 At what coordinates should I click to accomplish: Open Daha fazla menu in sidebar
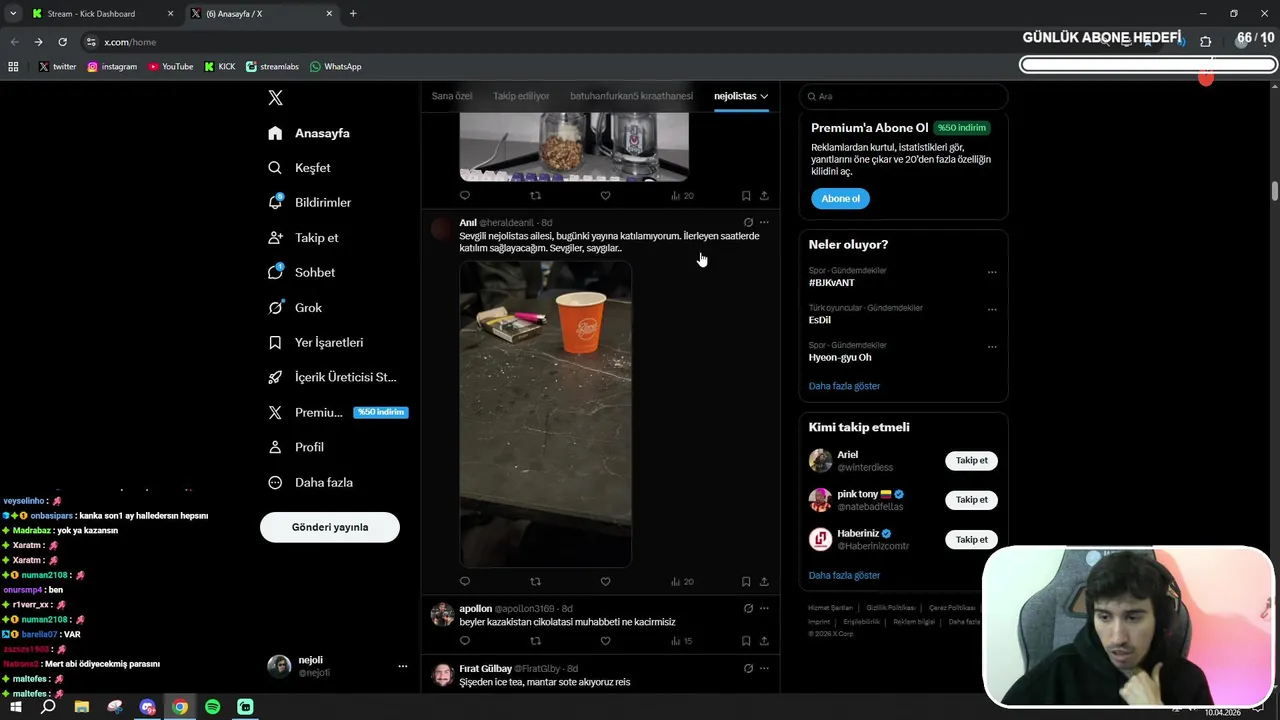click(310, 482)
